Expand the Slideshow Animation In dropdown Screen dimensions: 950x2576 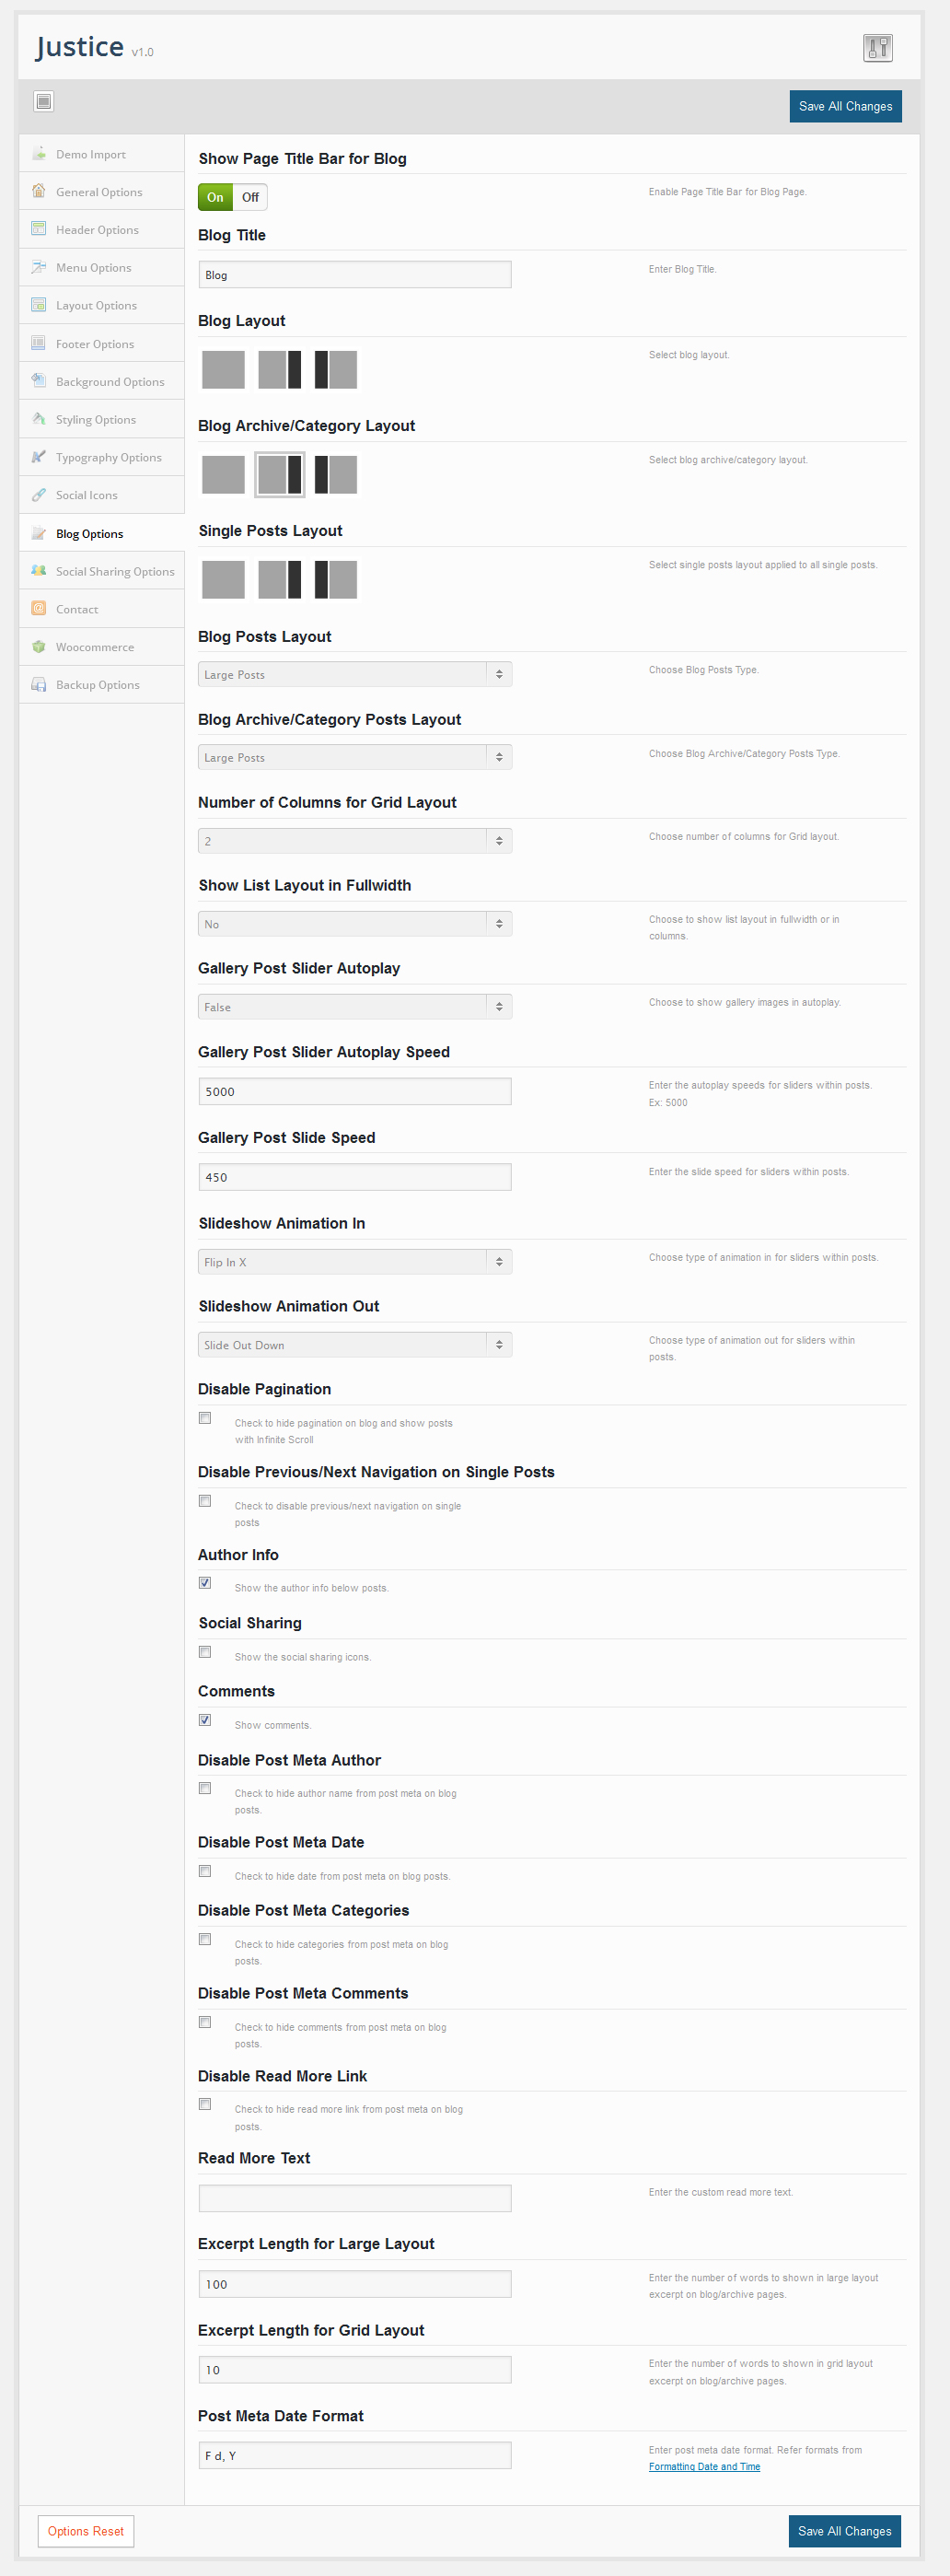355,1262
